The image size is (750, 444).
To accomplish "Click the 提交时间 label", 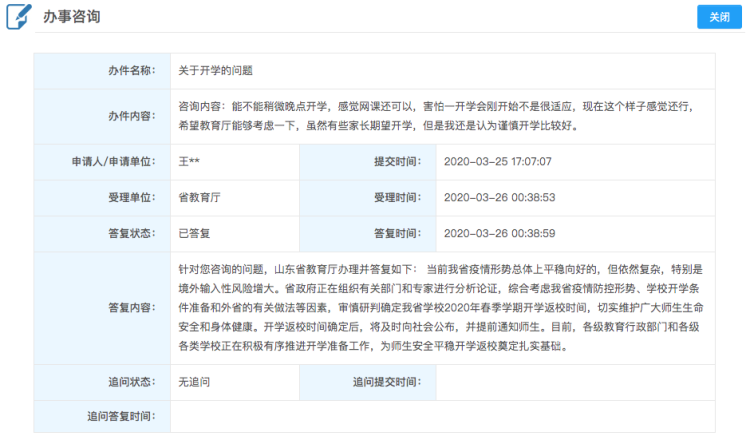I will pos(397,162).
